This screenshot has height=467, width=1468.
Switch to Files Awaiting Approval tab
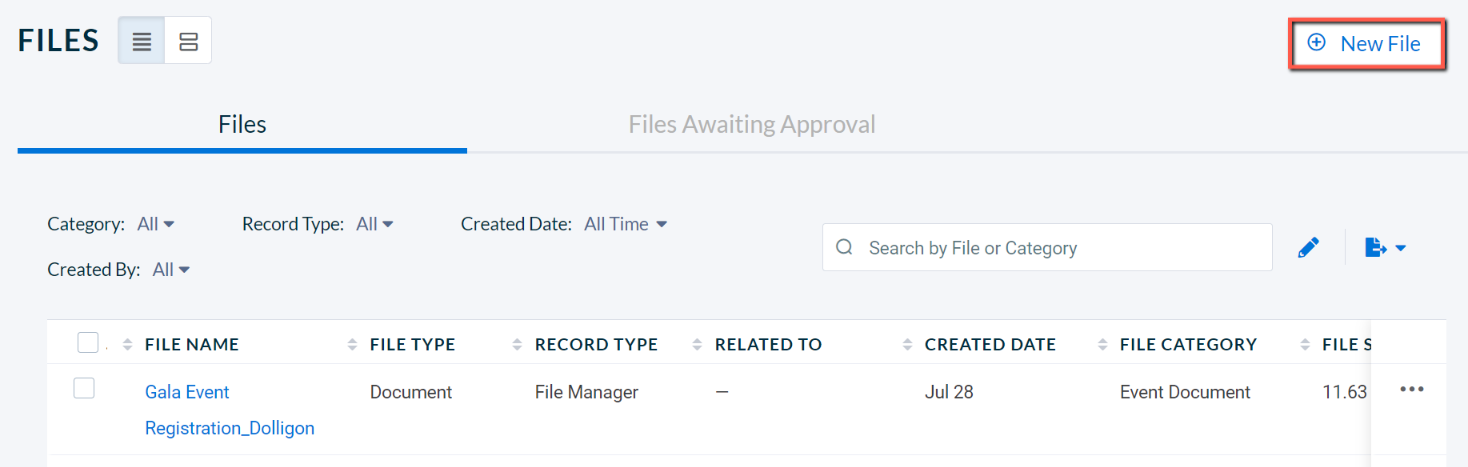752,125
